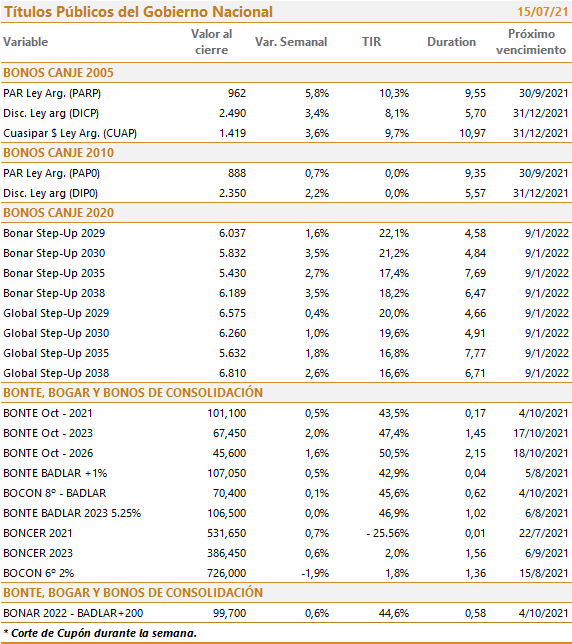The width and height of the screenshot is (572, 644).
Task: Select the BONTE Oct - 2026 row label
Action: pos(48,453)
